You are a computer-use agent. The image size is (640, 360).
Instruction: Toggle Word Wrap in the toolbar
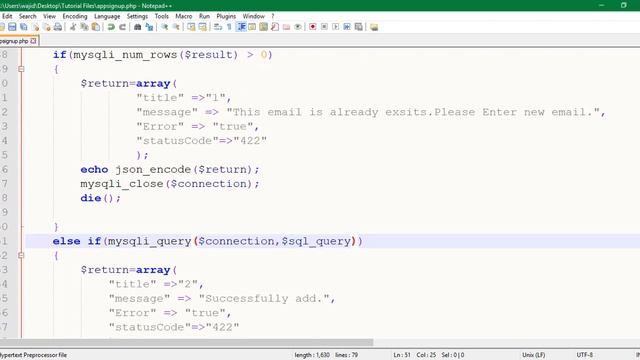[218, 27]
